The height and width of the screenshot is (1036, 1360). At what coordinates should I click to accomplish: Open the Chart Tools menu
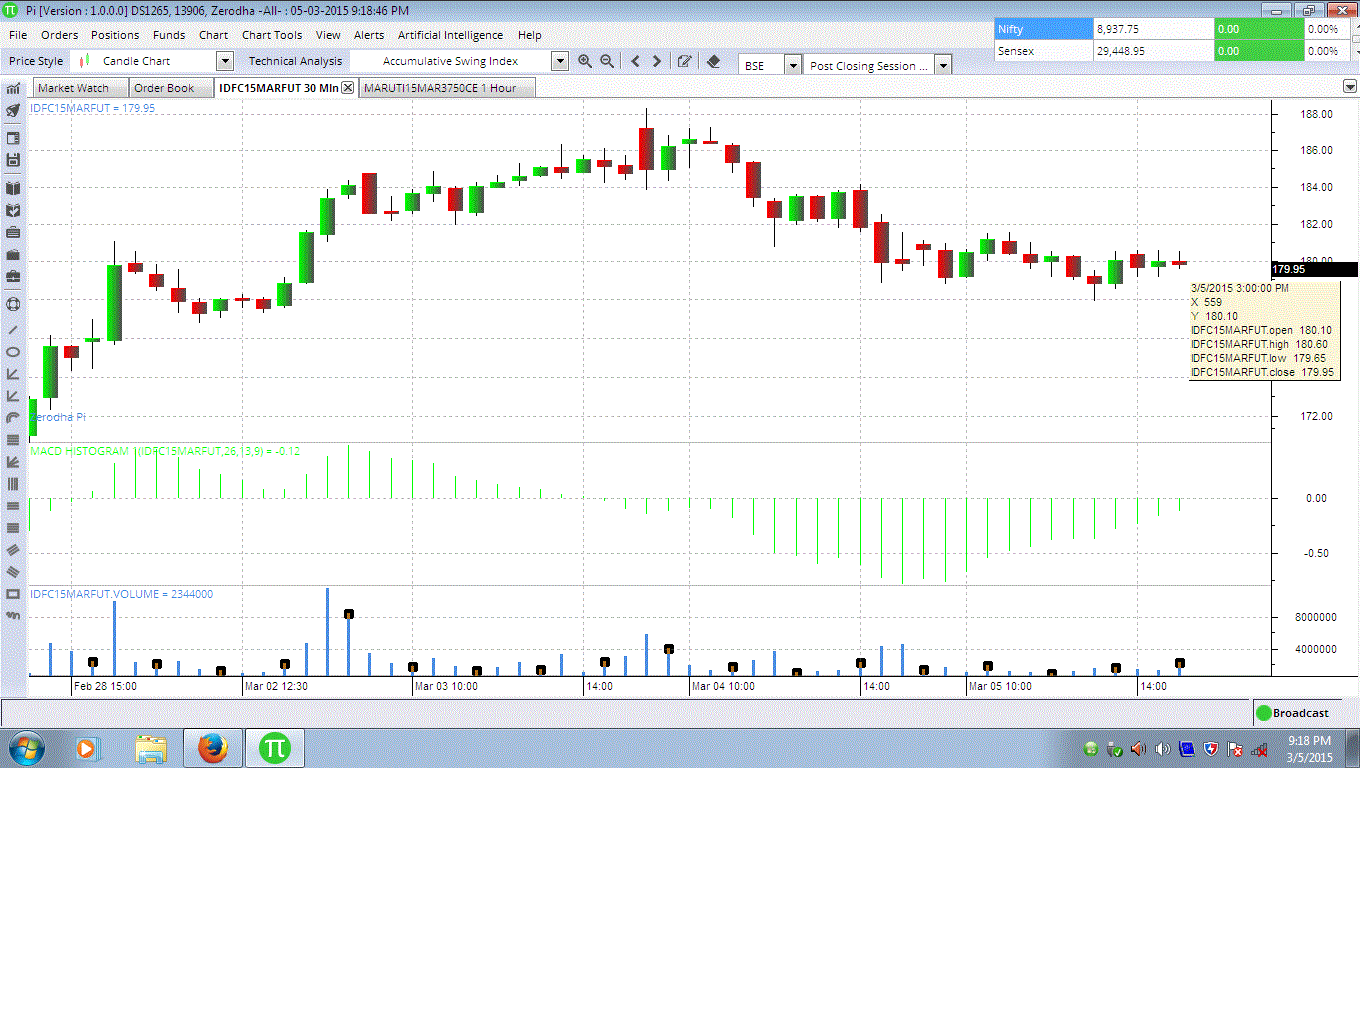[x=272, y=35]
